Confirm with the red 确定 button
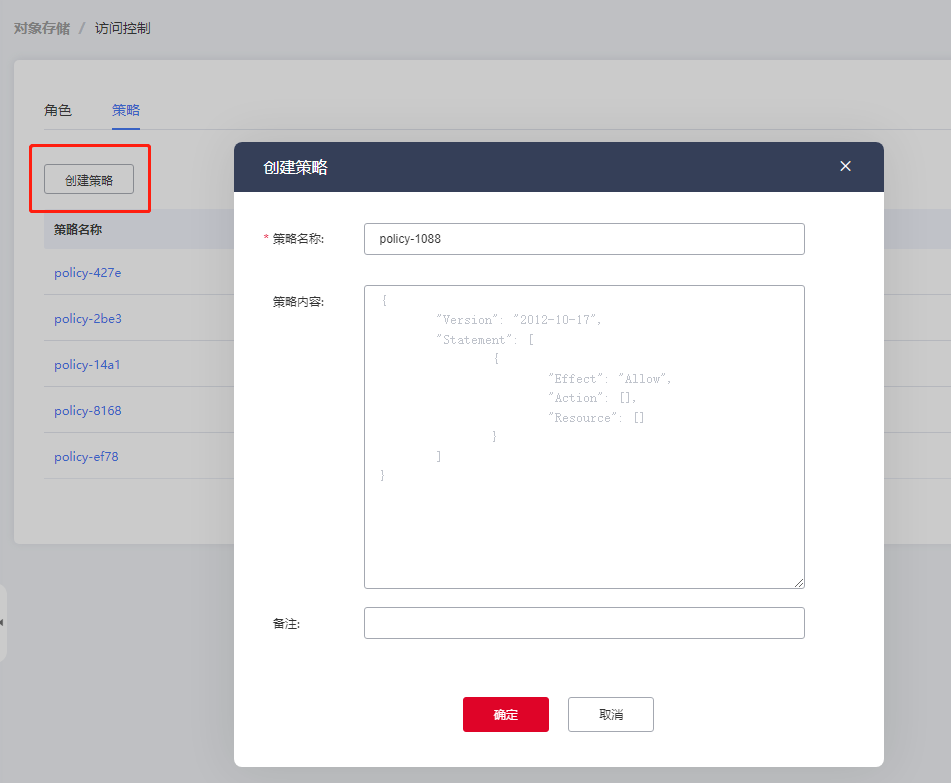This screenshot has width=951, height=783. (x=505, y=715)
